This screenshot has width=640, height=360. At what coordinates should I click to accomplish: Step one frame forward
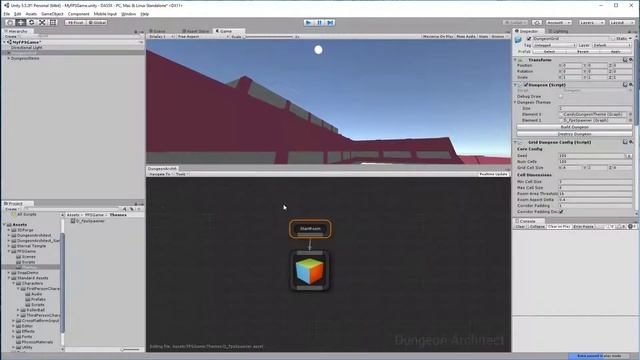[330, 22]
